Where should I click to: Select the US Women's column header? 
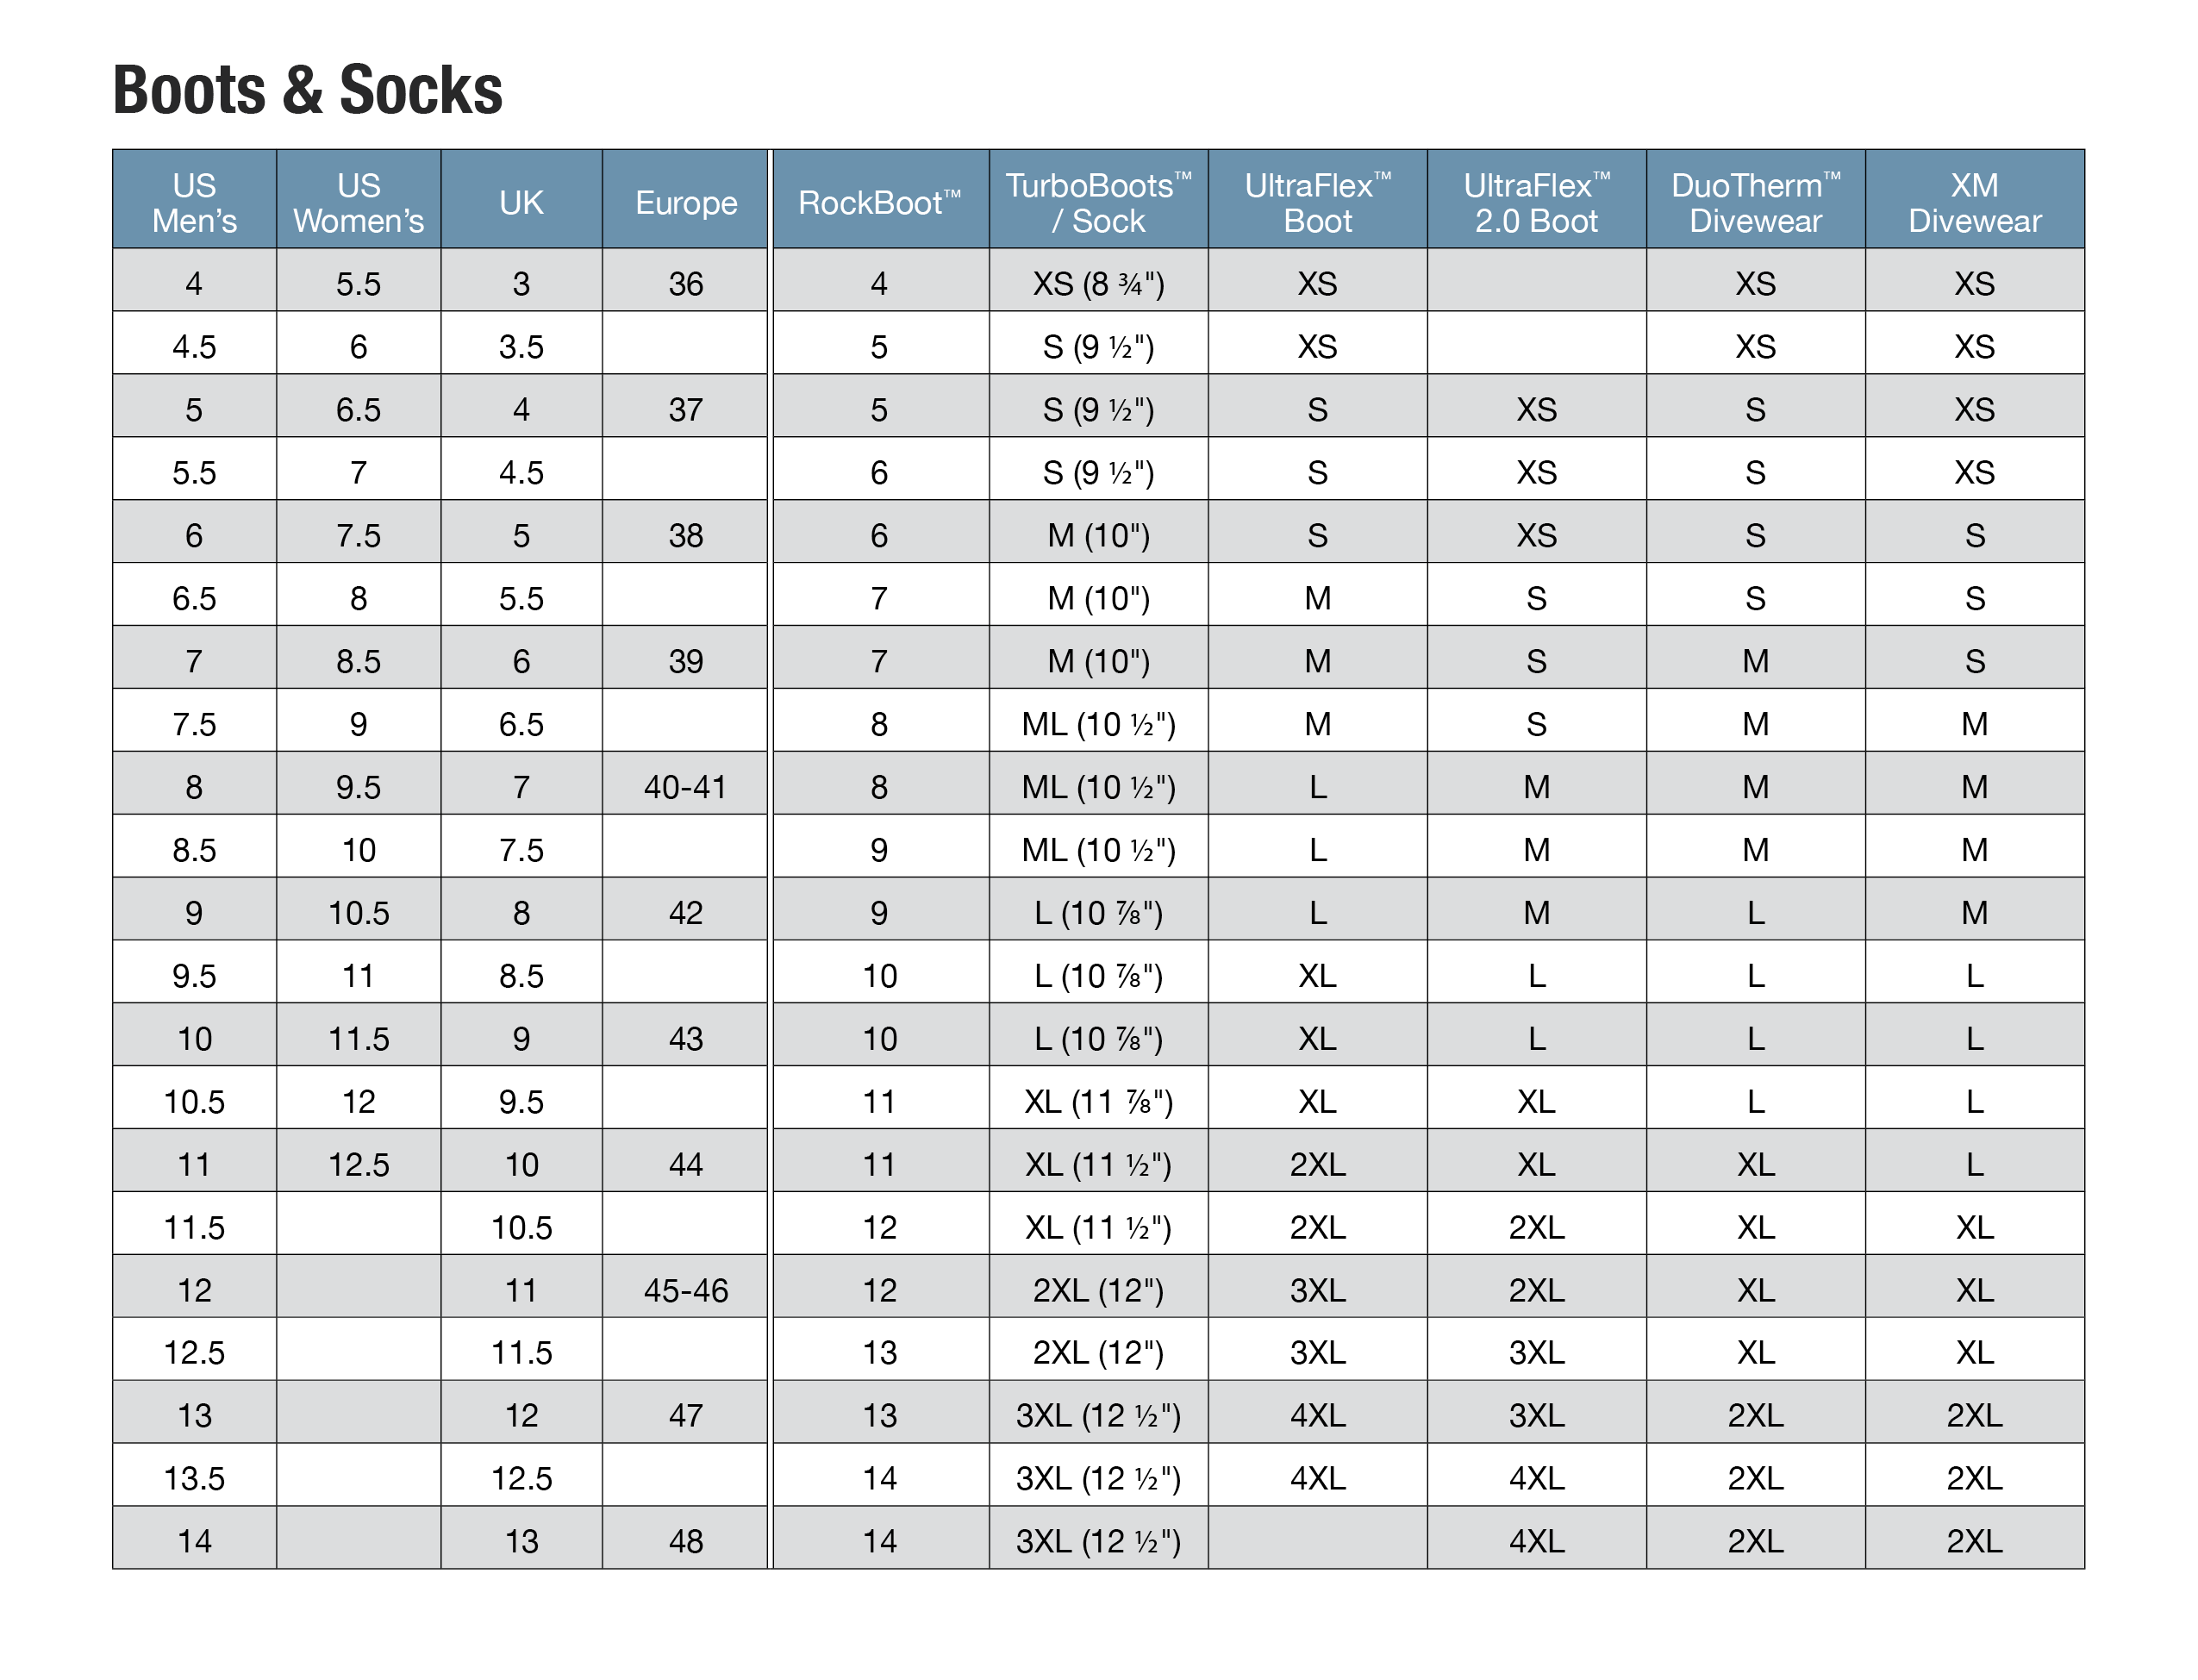(x=358, y=200)
